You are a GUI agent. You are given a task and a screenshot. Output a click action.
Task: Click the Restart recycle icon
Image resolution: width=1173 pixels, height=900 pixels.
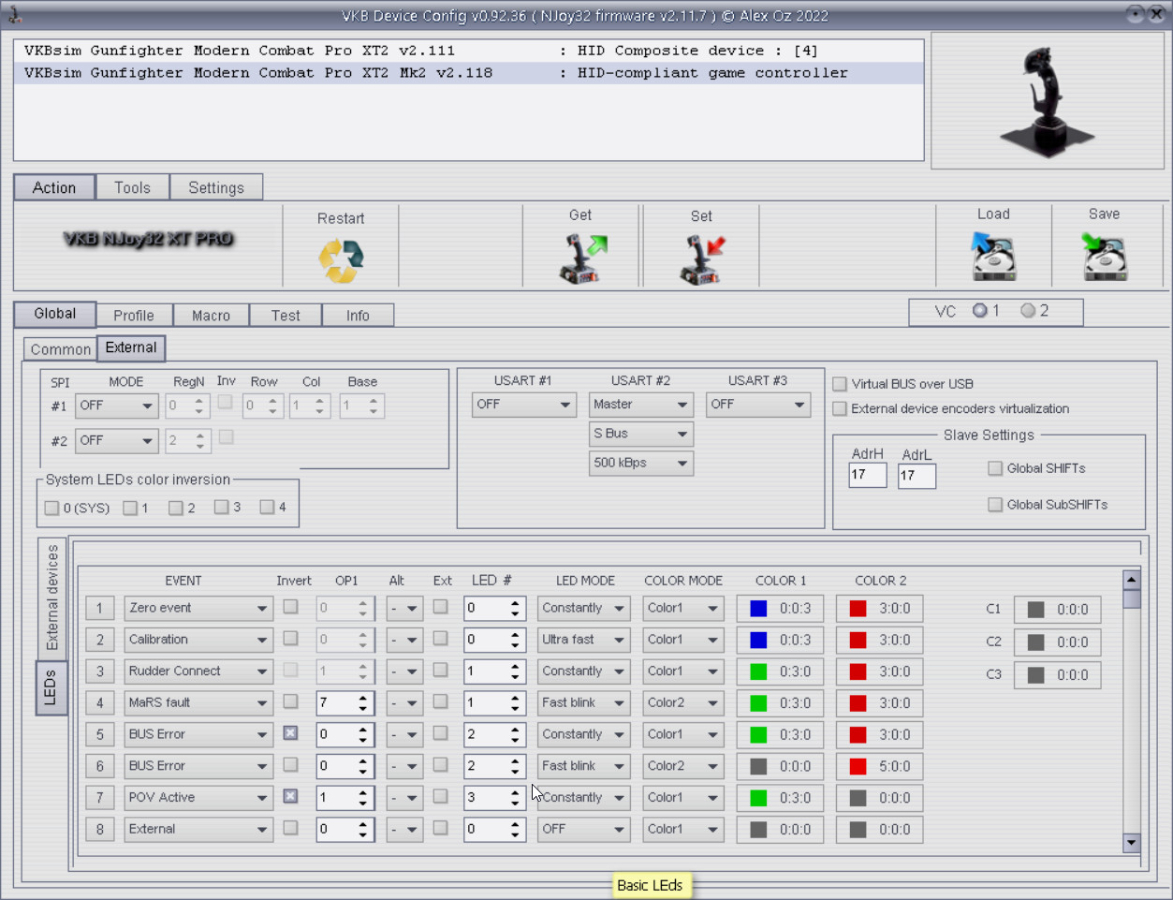click(x=340, y=261)
